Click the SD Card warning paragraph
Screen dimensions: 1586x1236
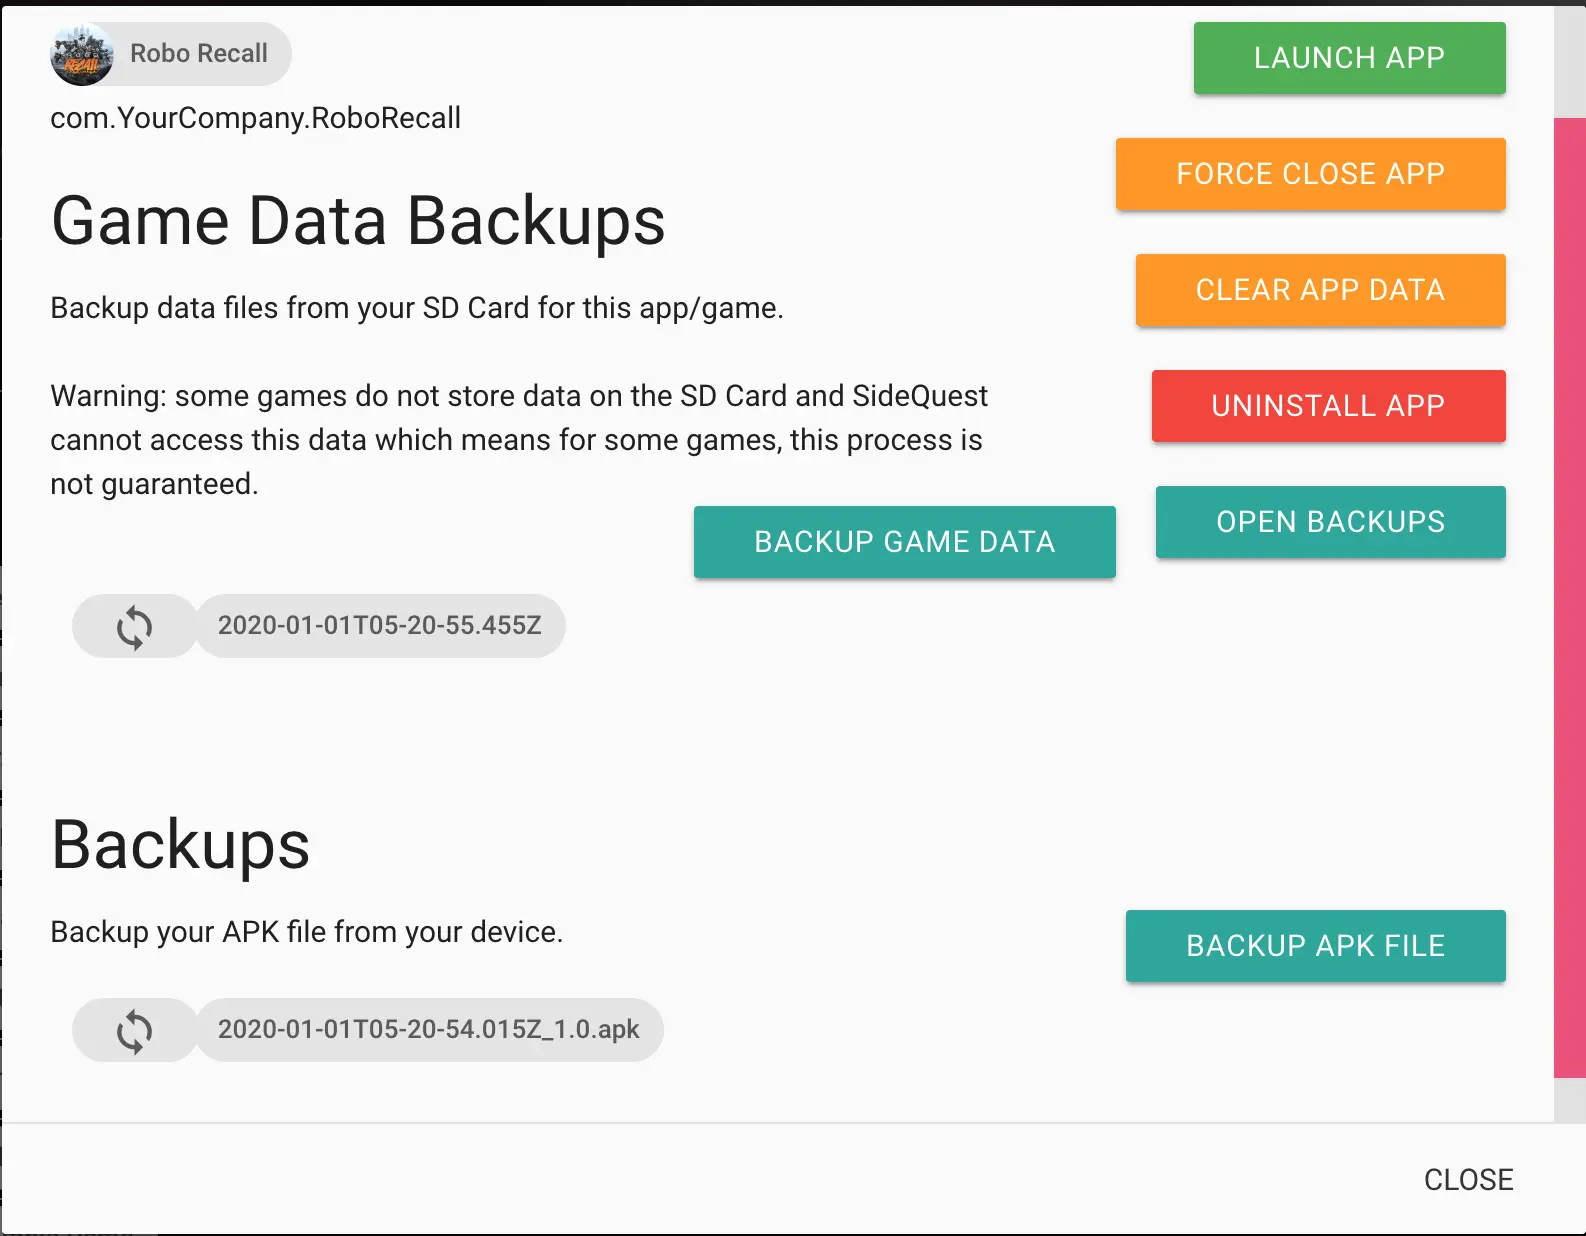point(519,440)
